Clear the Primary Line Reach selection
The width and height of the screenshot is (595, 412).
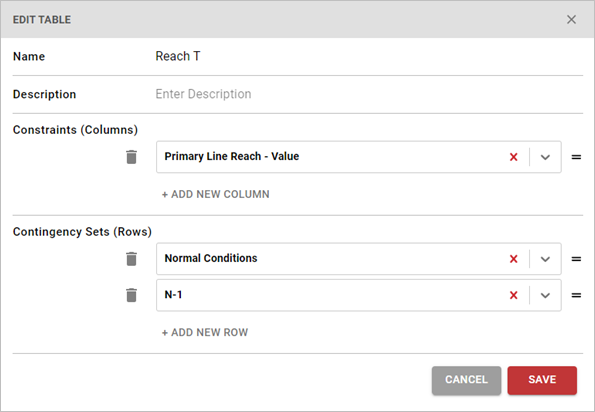(513, 157)
